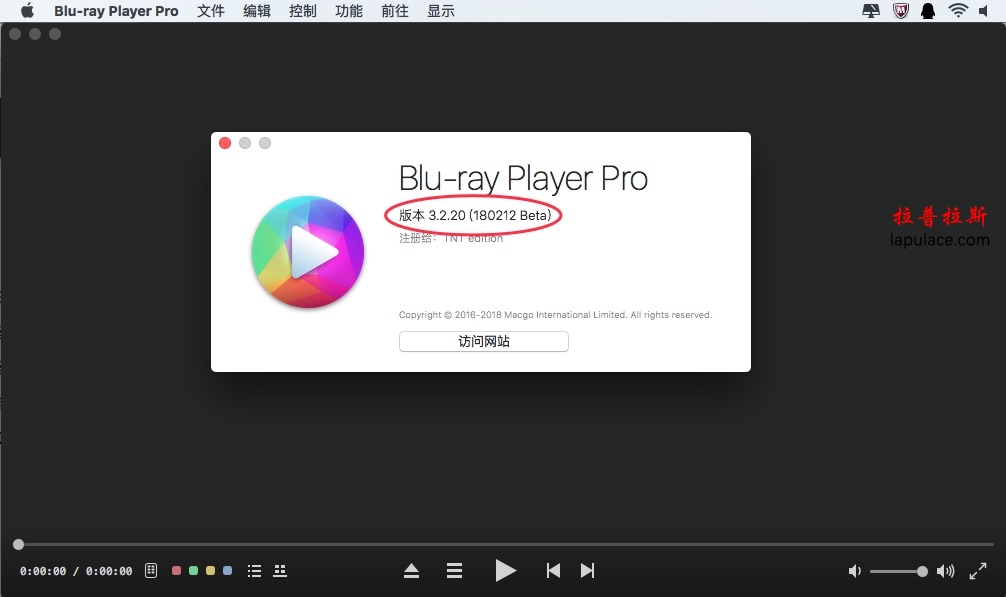Skip to the previous chapter
The width and height of the screenshot is (1006, 597).
pos(553,571)
